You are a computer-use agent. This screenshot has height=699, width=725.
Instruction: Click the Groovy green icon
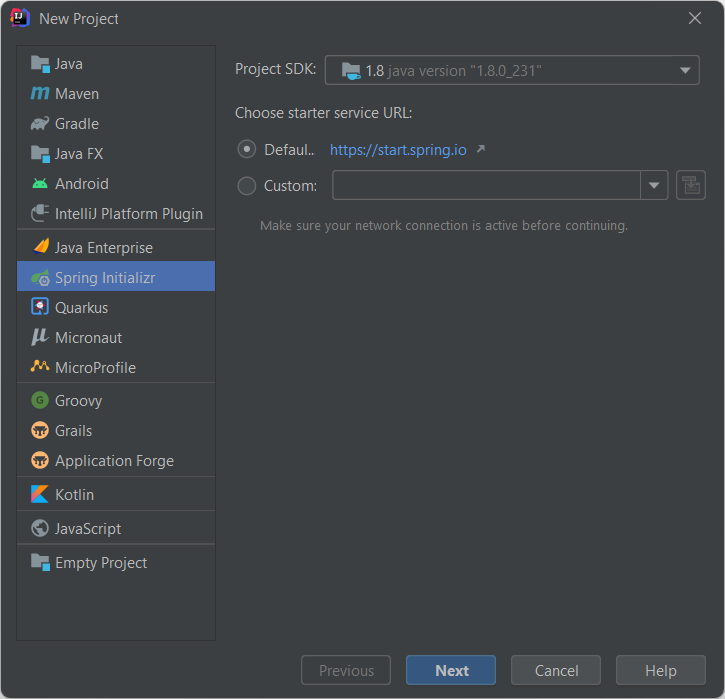(x=40, y=401)
